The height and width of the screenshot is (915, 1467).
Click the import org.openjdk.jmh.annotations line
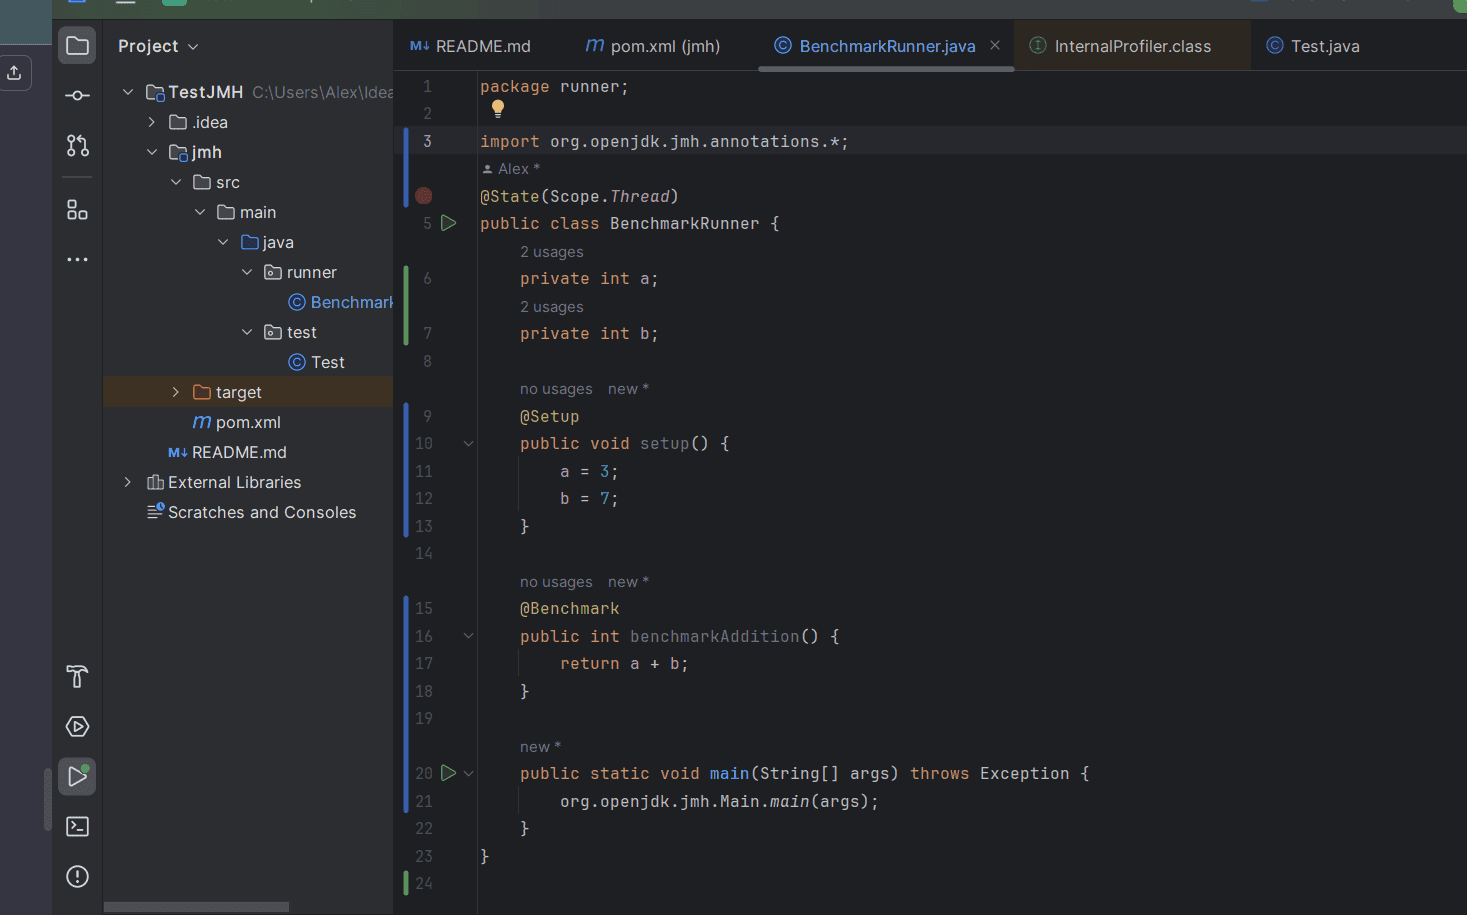coord(664,141)
